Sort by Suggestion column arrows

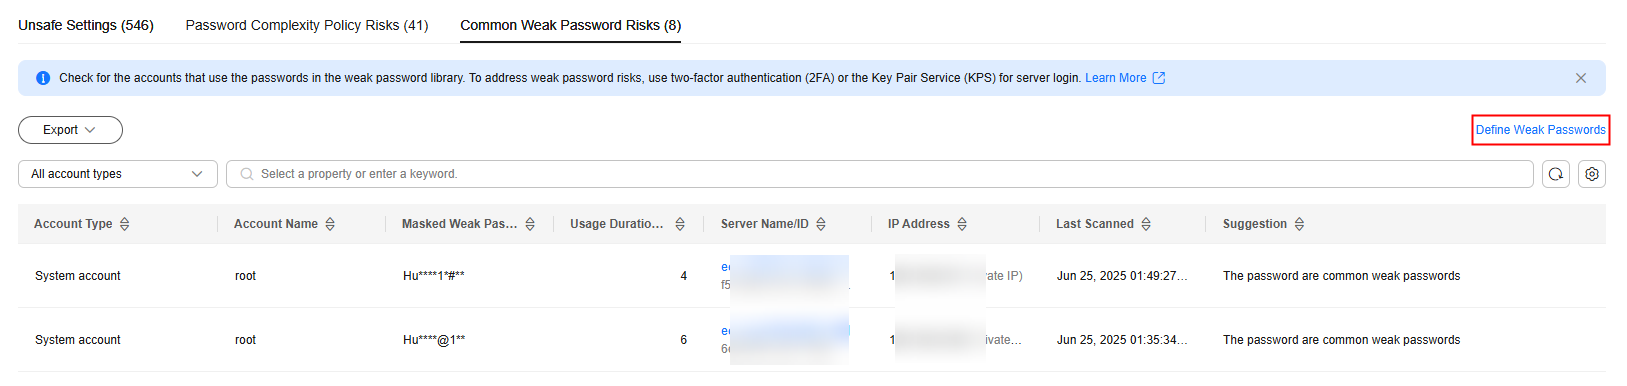tap(1299, 224)
